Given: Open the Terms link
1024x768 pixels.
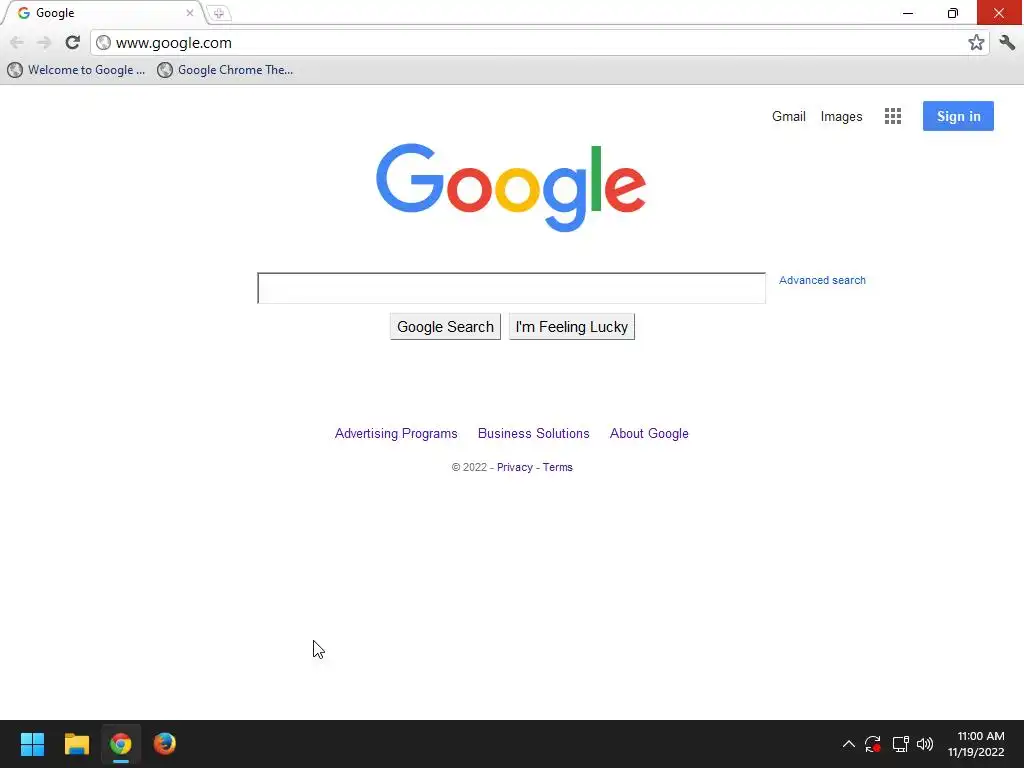Looking at the screenshot, I should (558, 468).
